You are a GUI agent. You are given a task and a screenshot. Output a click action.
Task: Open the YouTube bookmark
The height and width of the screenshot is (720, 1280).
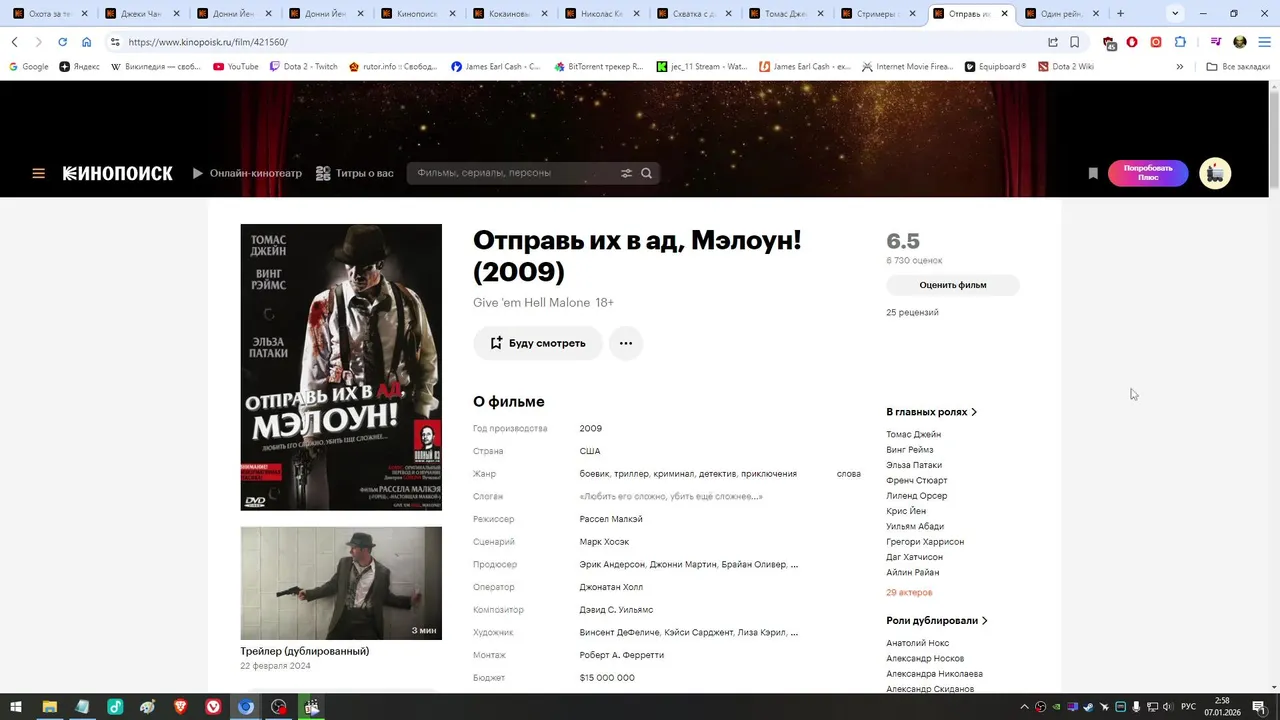(236, 66)
